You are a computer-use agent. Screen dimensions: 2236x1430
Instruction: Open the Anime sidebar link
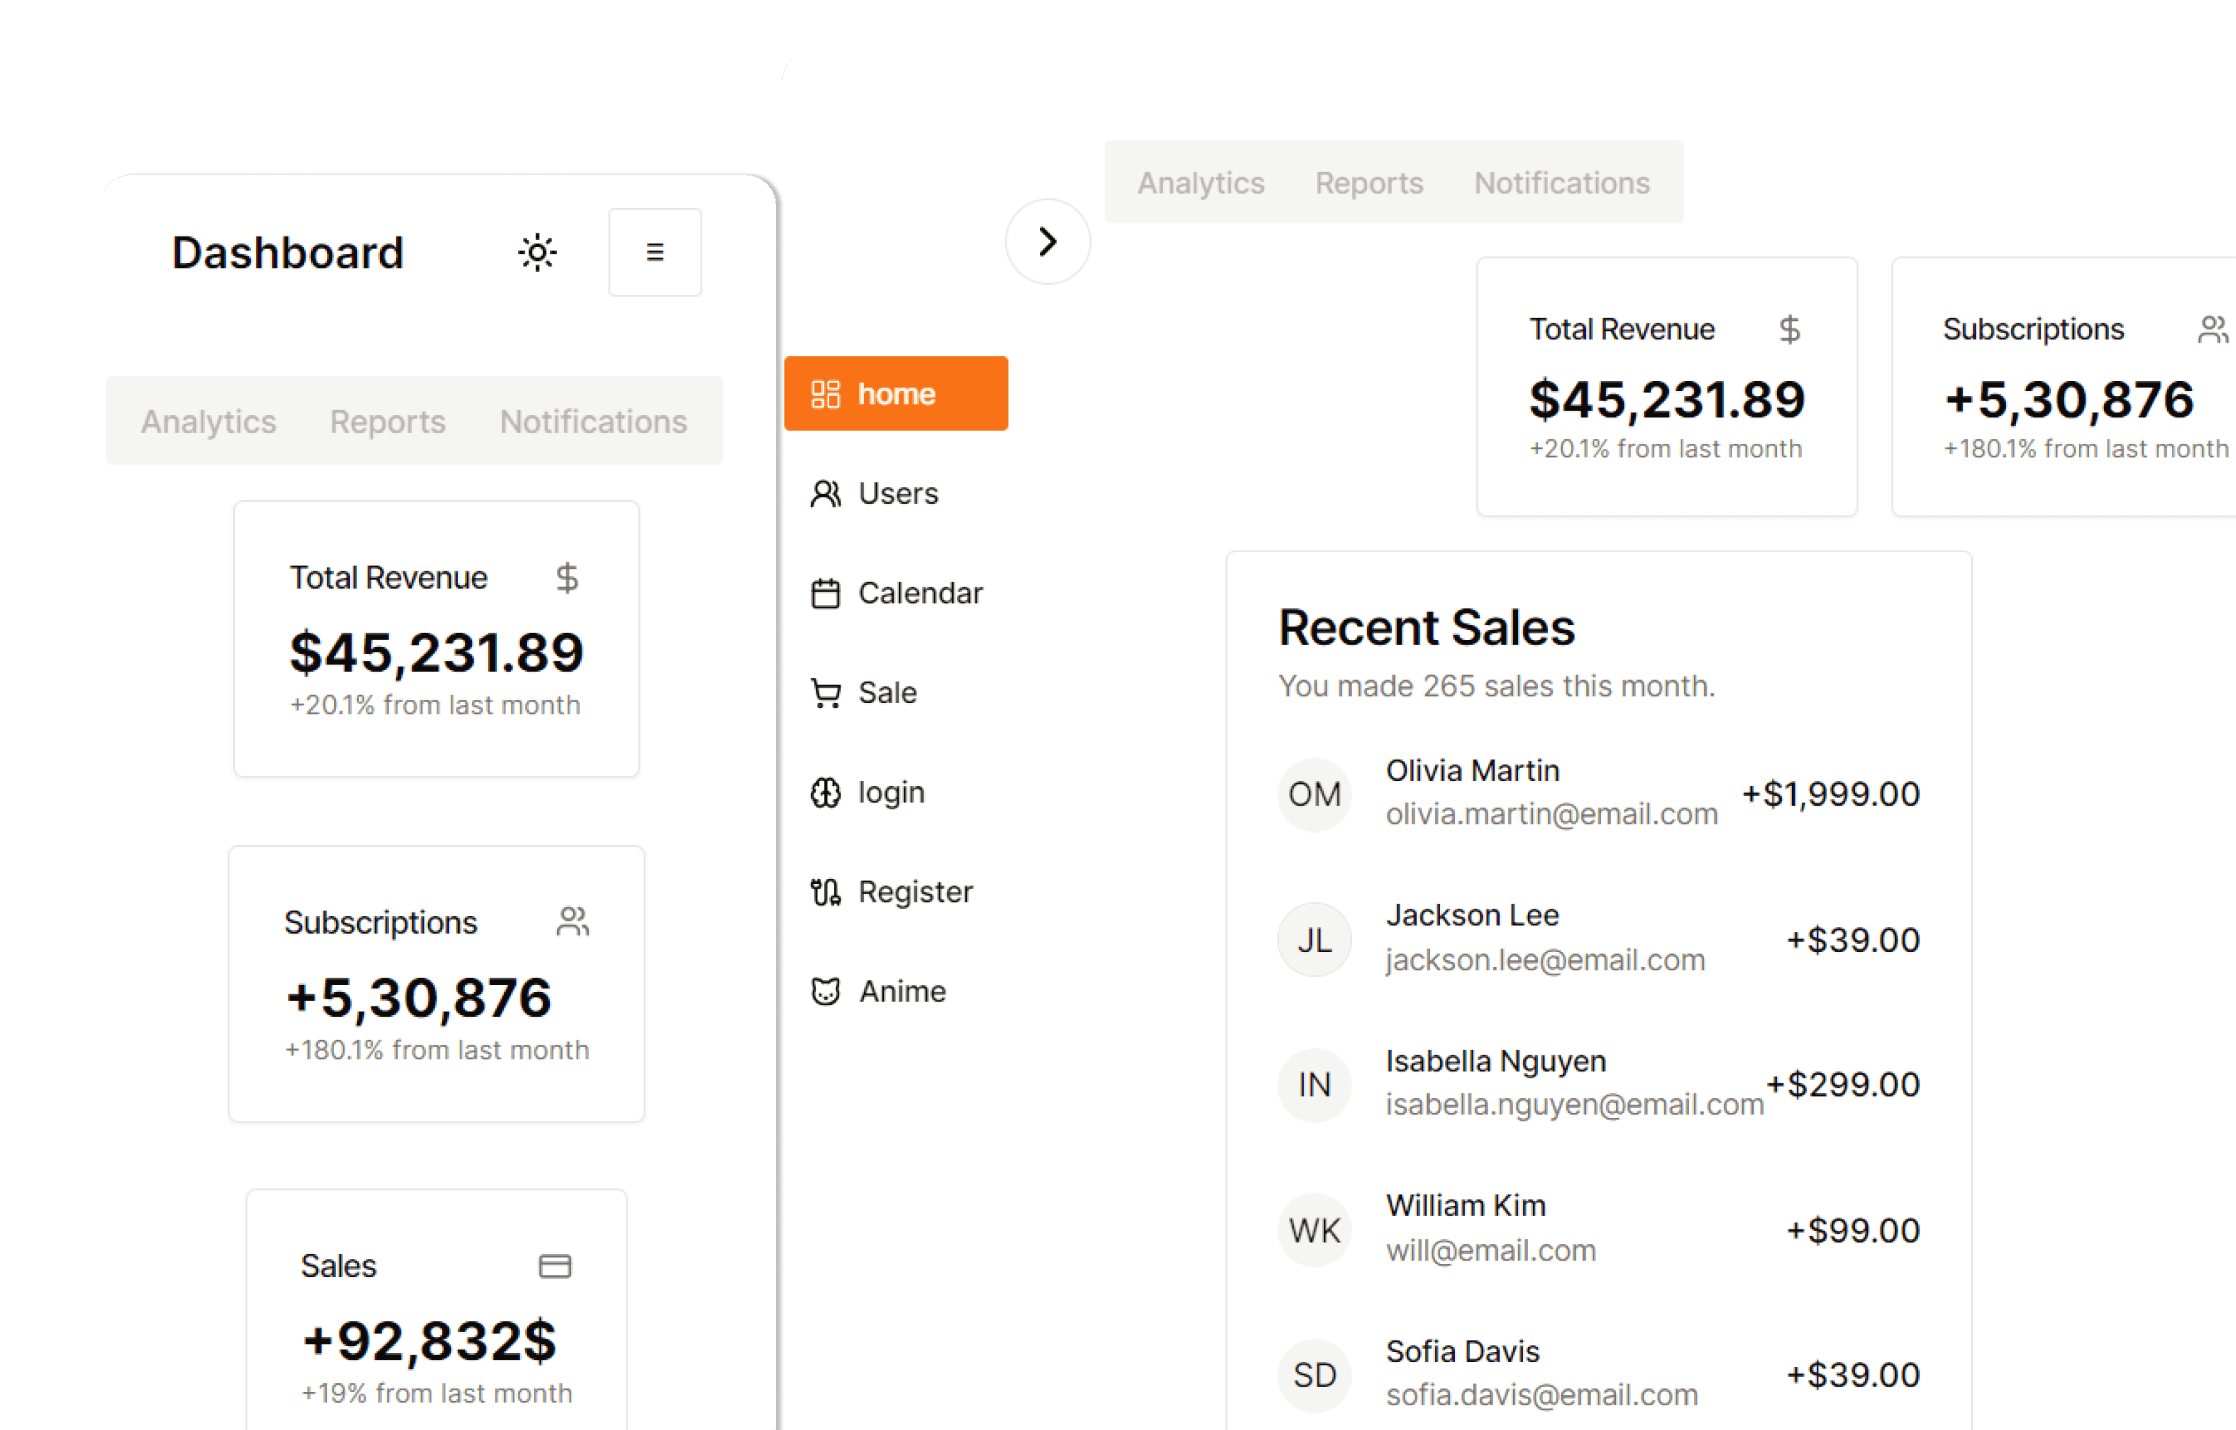point(902,991)
